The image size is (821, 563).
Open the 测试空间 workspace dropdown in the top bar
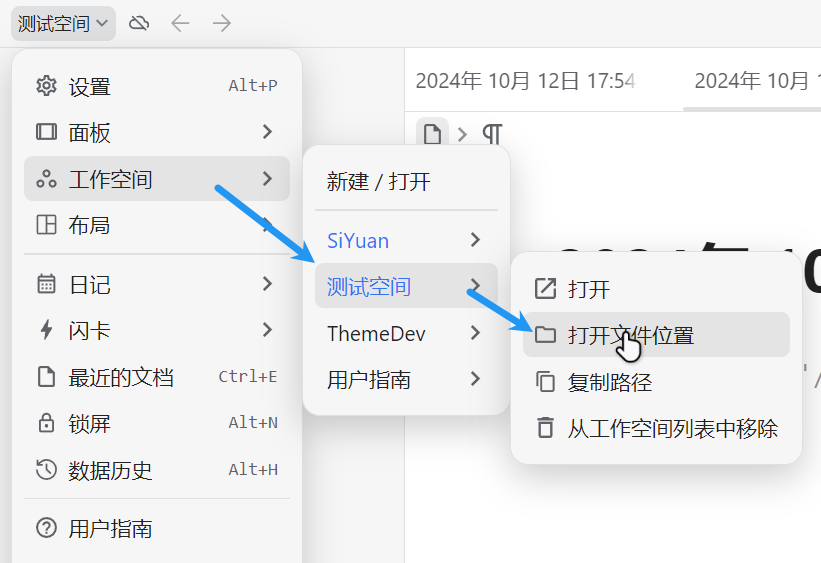coord(63,24)
